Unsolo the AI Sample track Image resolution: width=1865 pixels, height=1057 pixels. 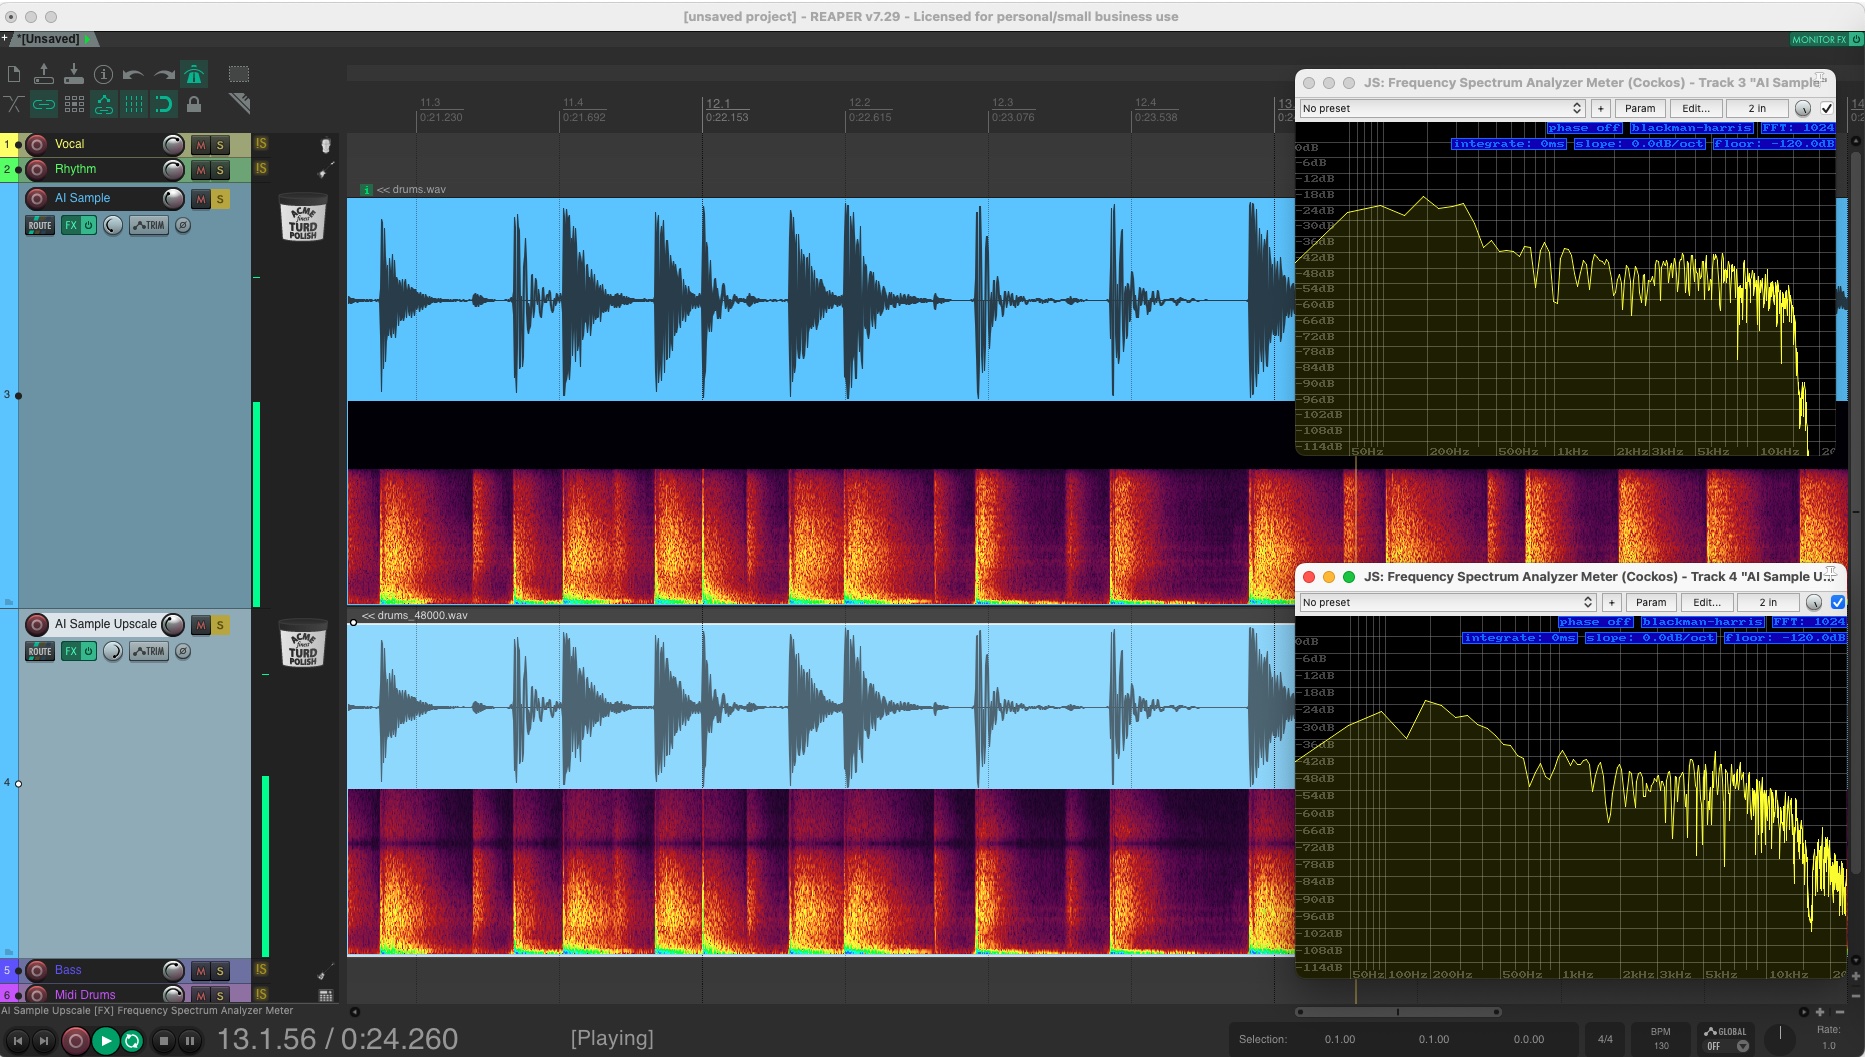pos(220,199)
